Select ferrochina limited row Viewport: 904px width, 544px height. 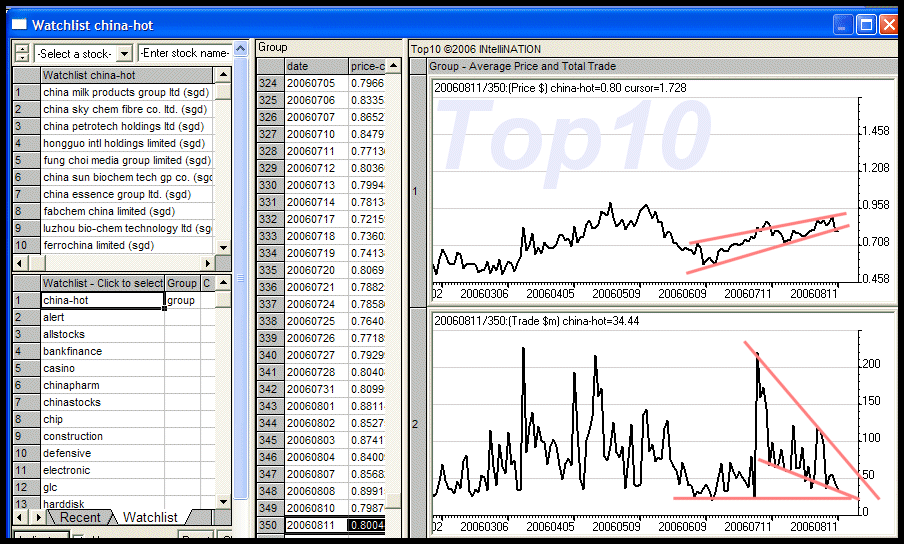coord(126,245)
